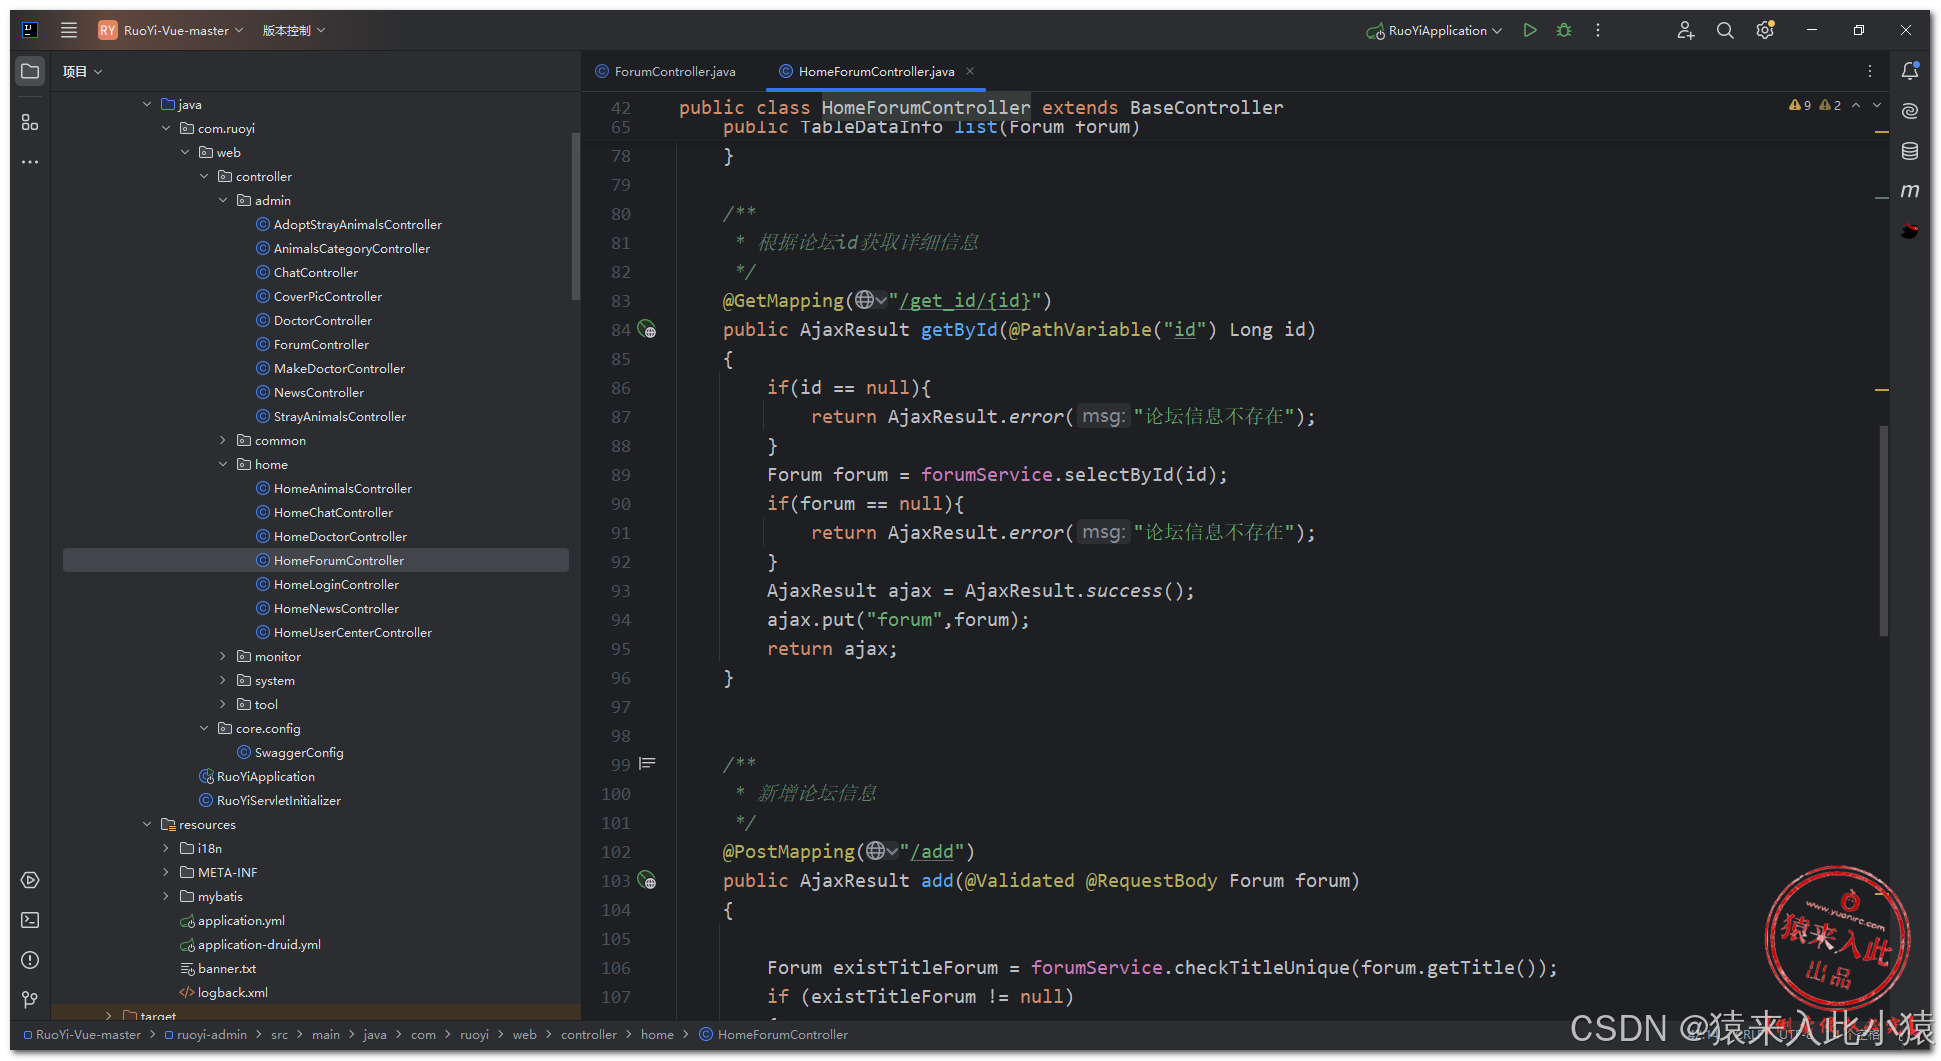Open the Services tool window icon

[30, 880]
